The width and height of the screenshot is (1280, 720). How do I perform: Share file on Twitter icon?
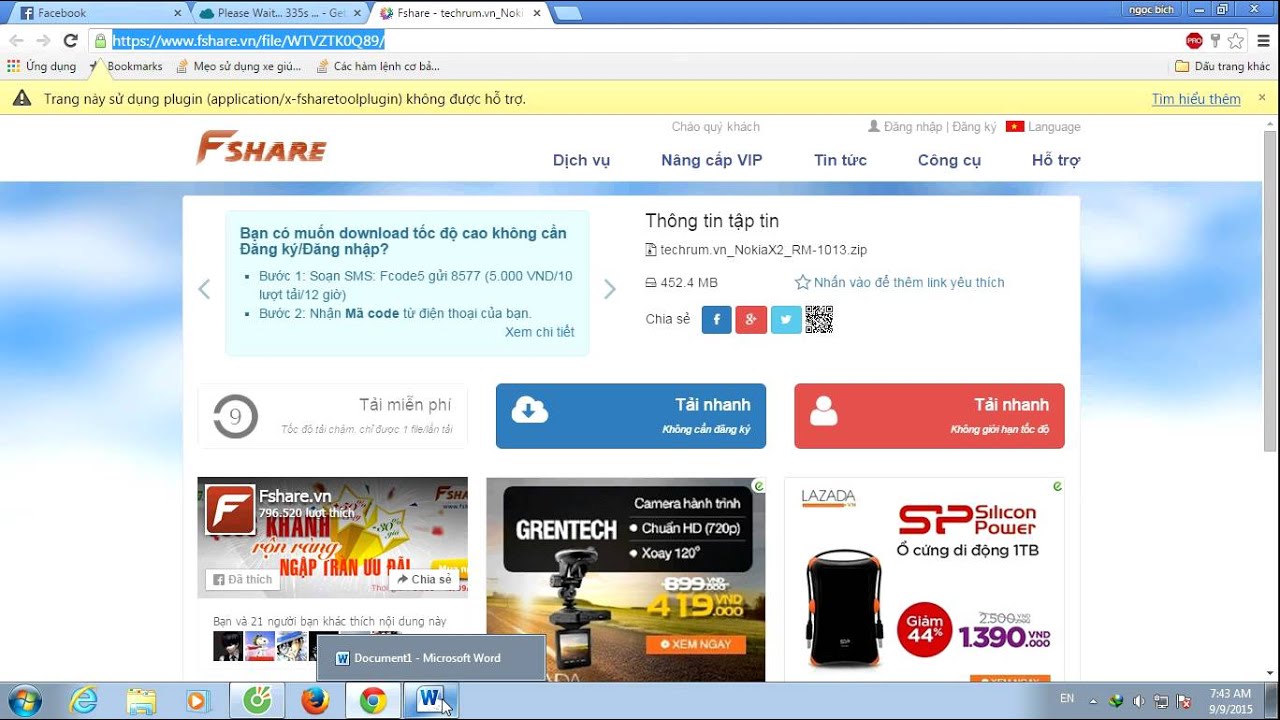coord(786,320)
